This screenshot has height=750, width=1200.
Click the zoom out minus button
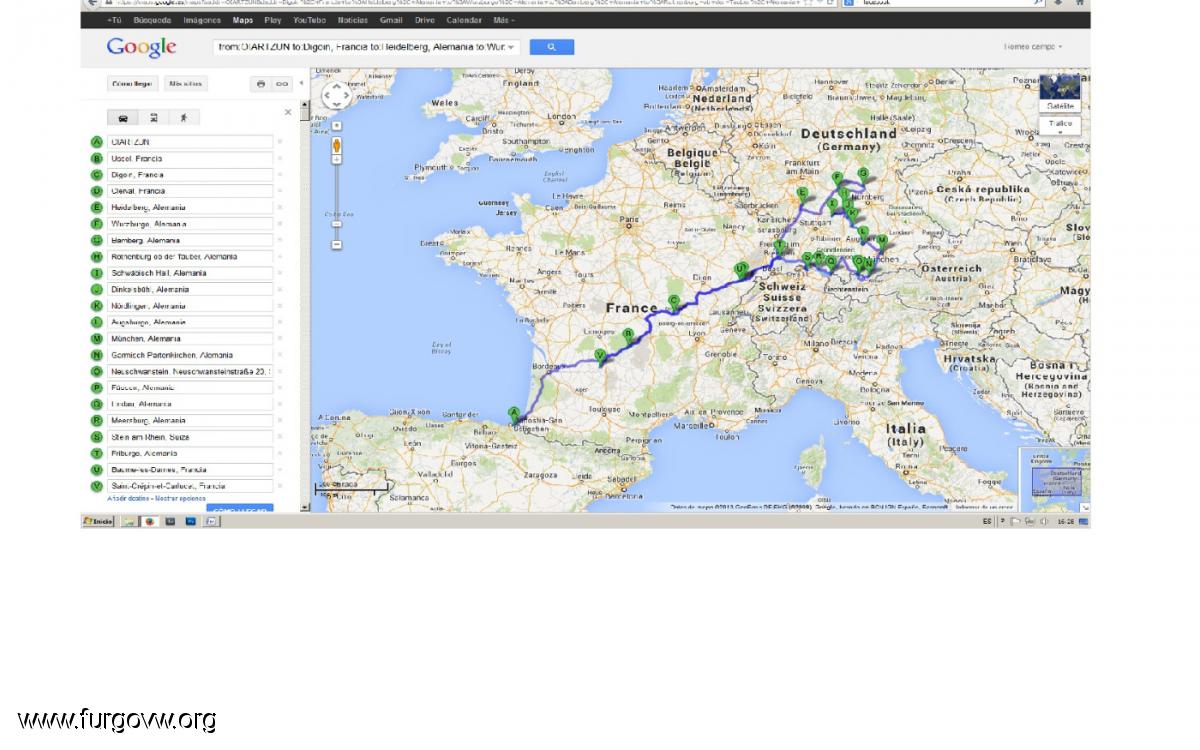[x=337, y=244]
